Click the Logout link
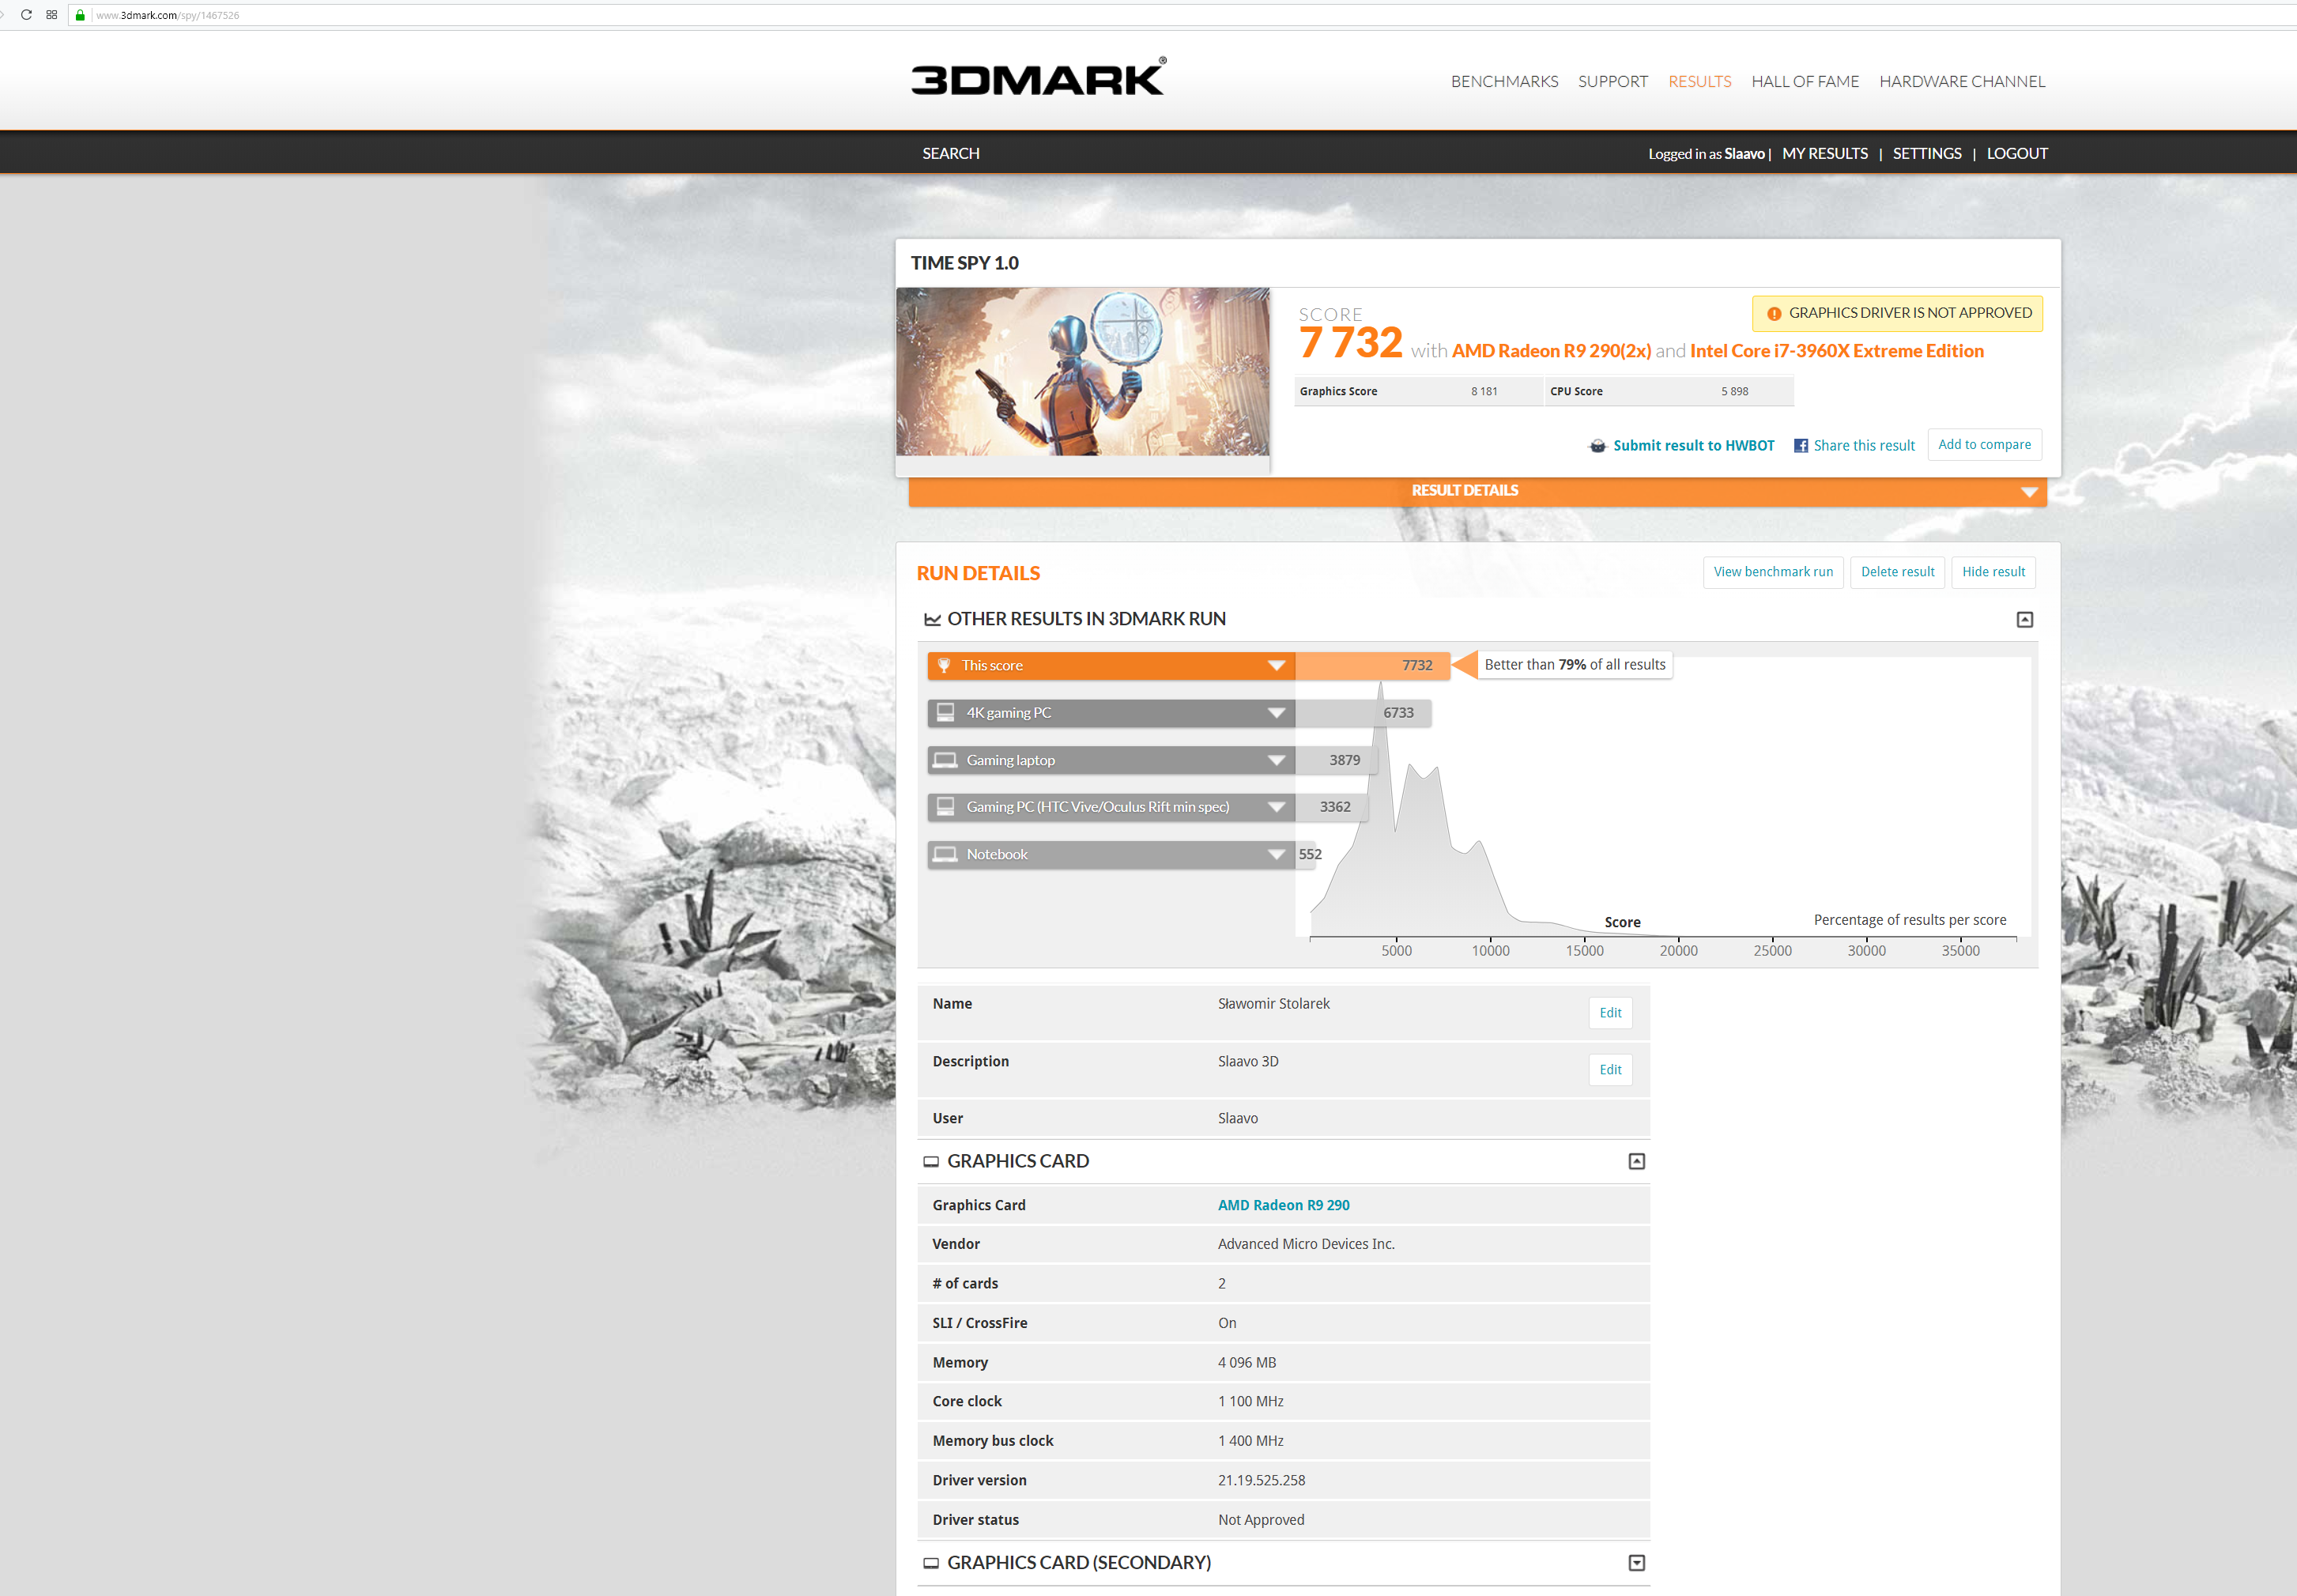Image resolution: width=2297 pixels, height=1596 pixels. 2016,153
